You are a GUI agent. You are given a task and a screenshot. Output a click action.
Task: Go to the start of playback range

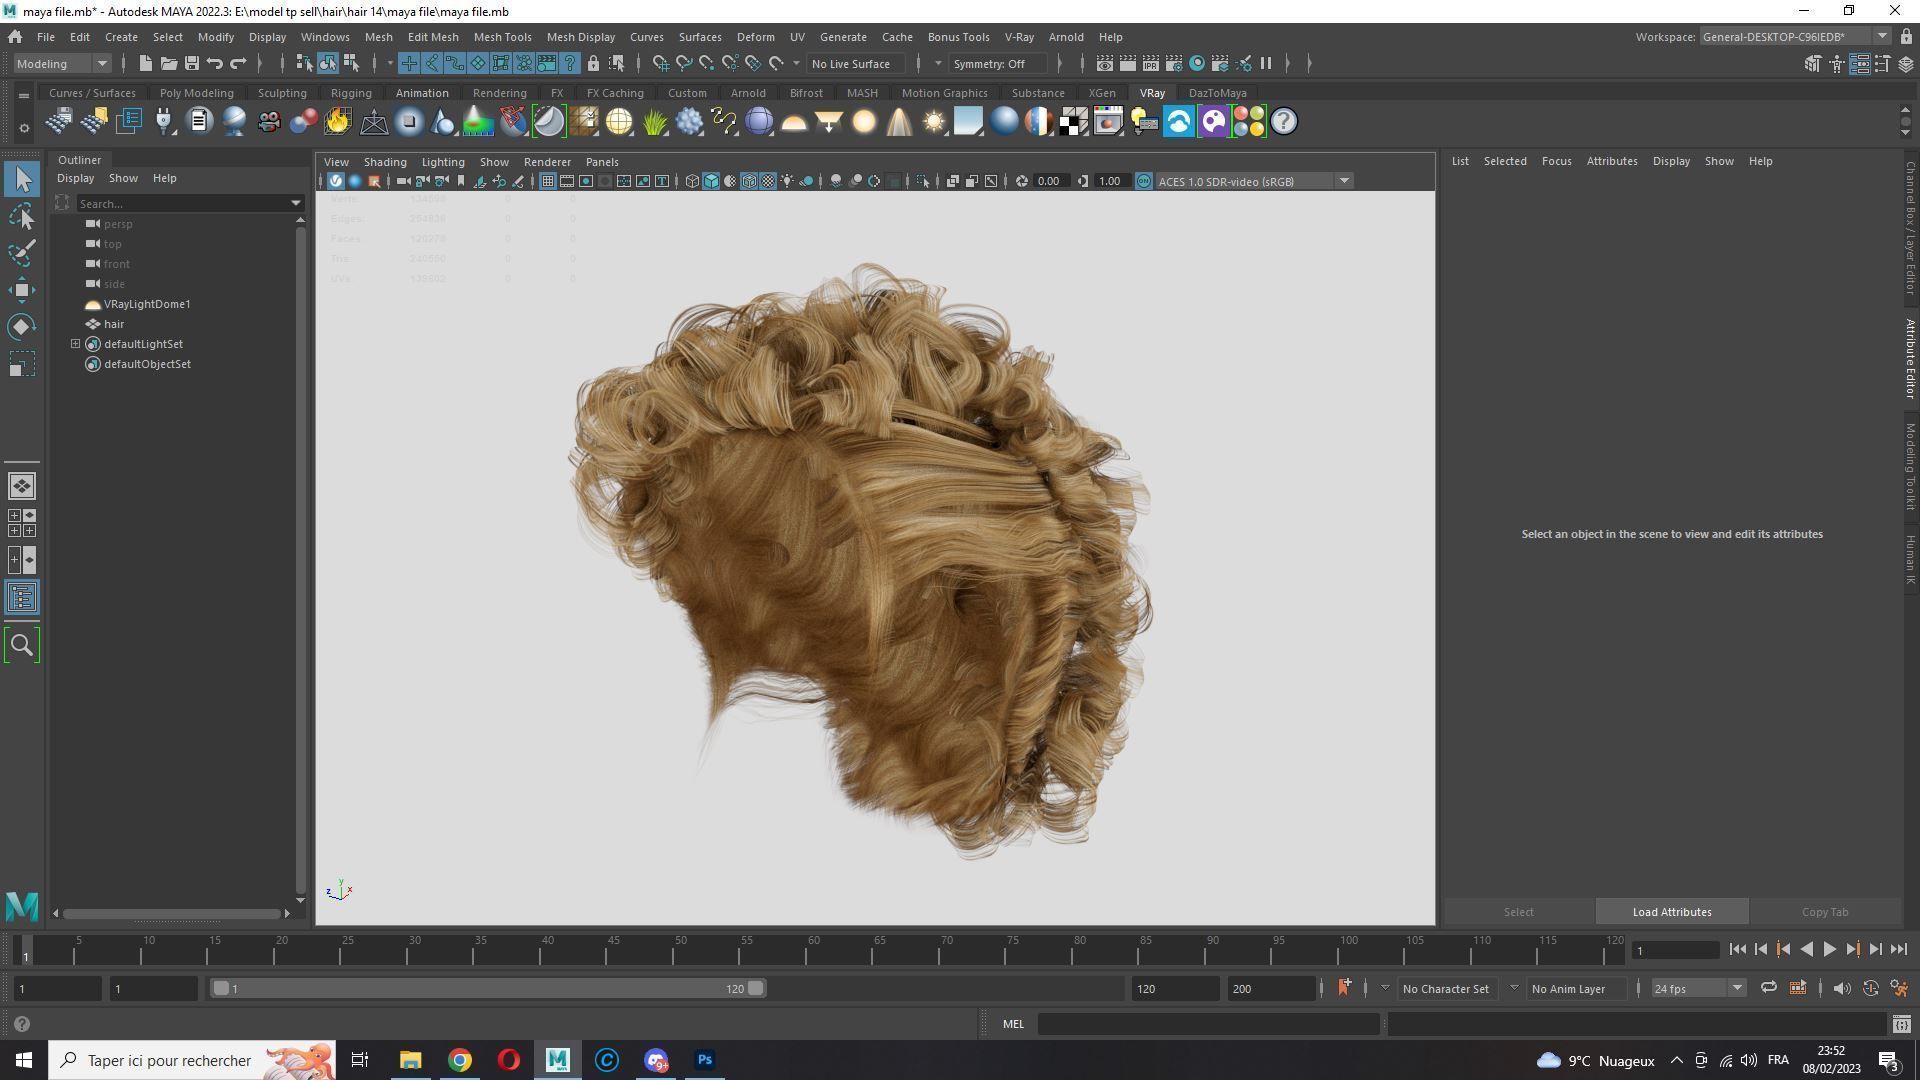click(1737, 949)
